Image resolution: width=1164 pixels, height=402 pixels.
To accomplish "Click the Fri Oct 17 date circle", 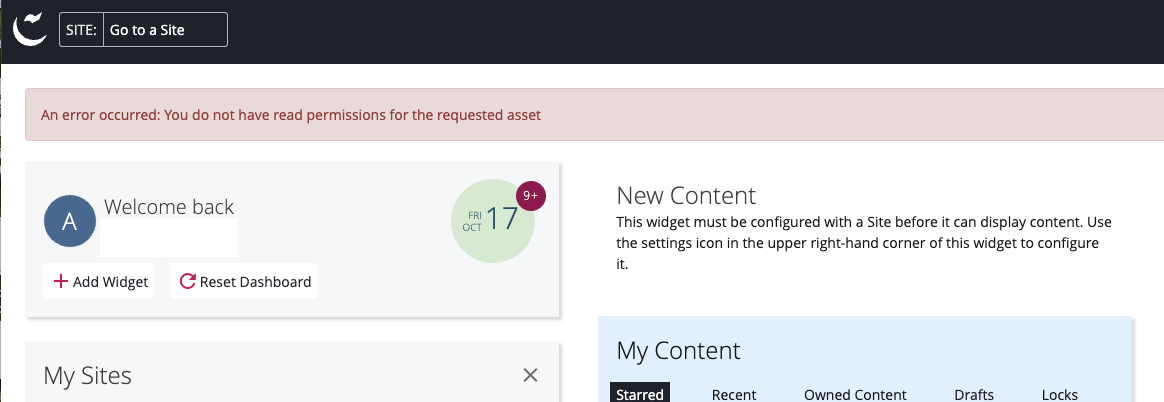I will pyautogui.click(x=490, y=222).
